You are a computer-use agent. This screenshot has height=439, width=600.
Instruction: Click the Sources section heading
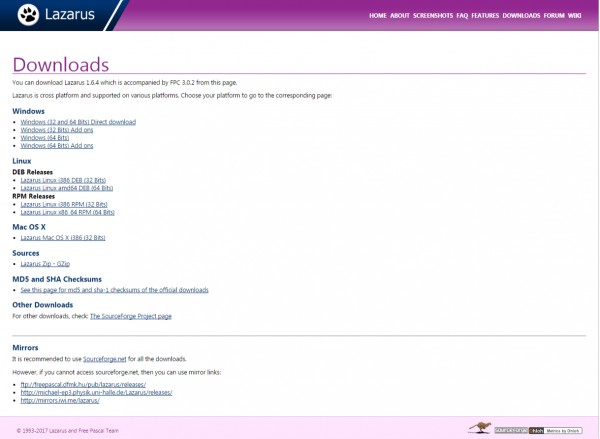tap(26, 253)
